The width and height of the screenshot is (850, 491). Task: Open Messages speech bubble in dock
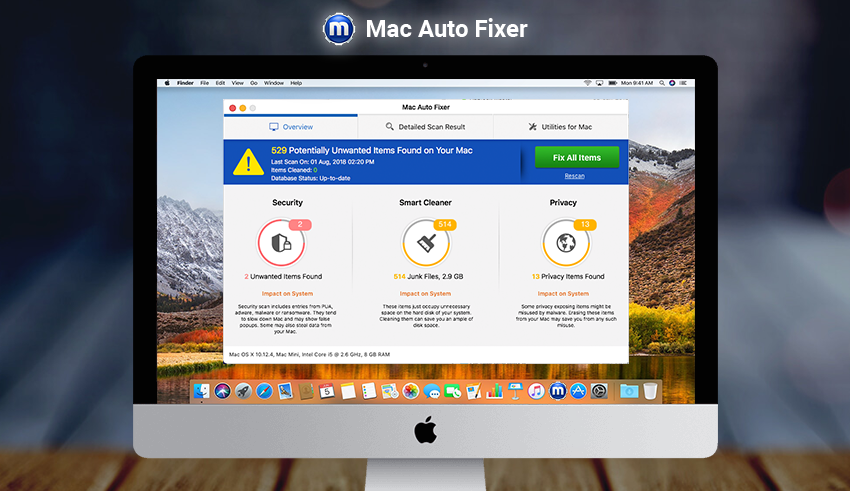click(x=432, y=391)
